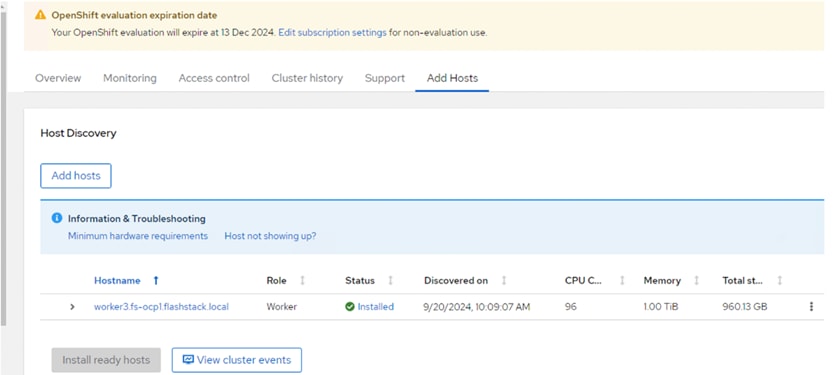Open the kebab actions menu for worker3
834x375 pixels.
click(x=811, y=306)
